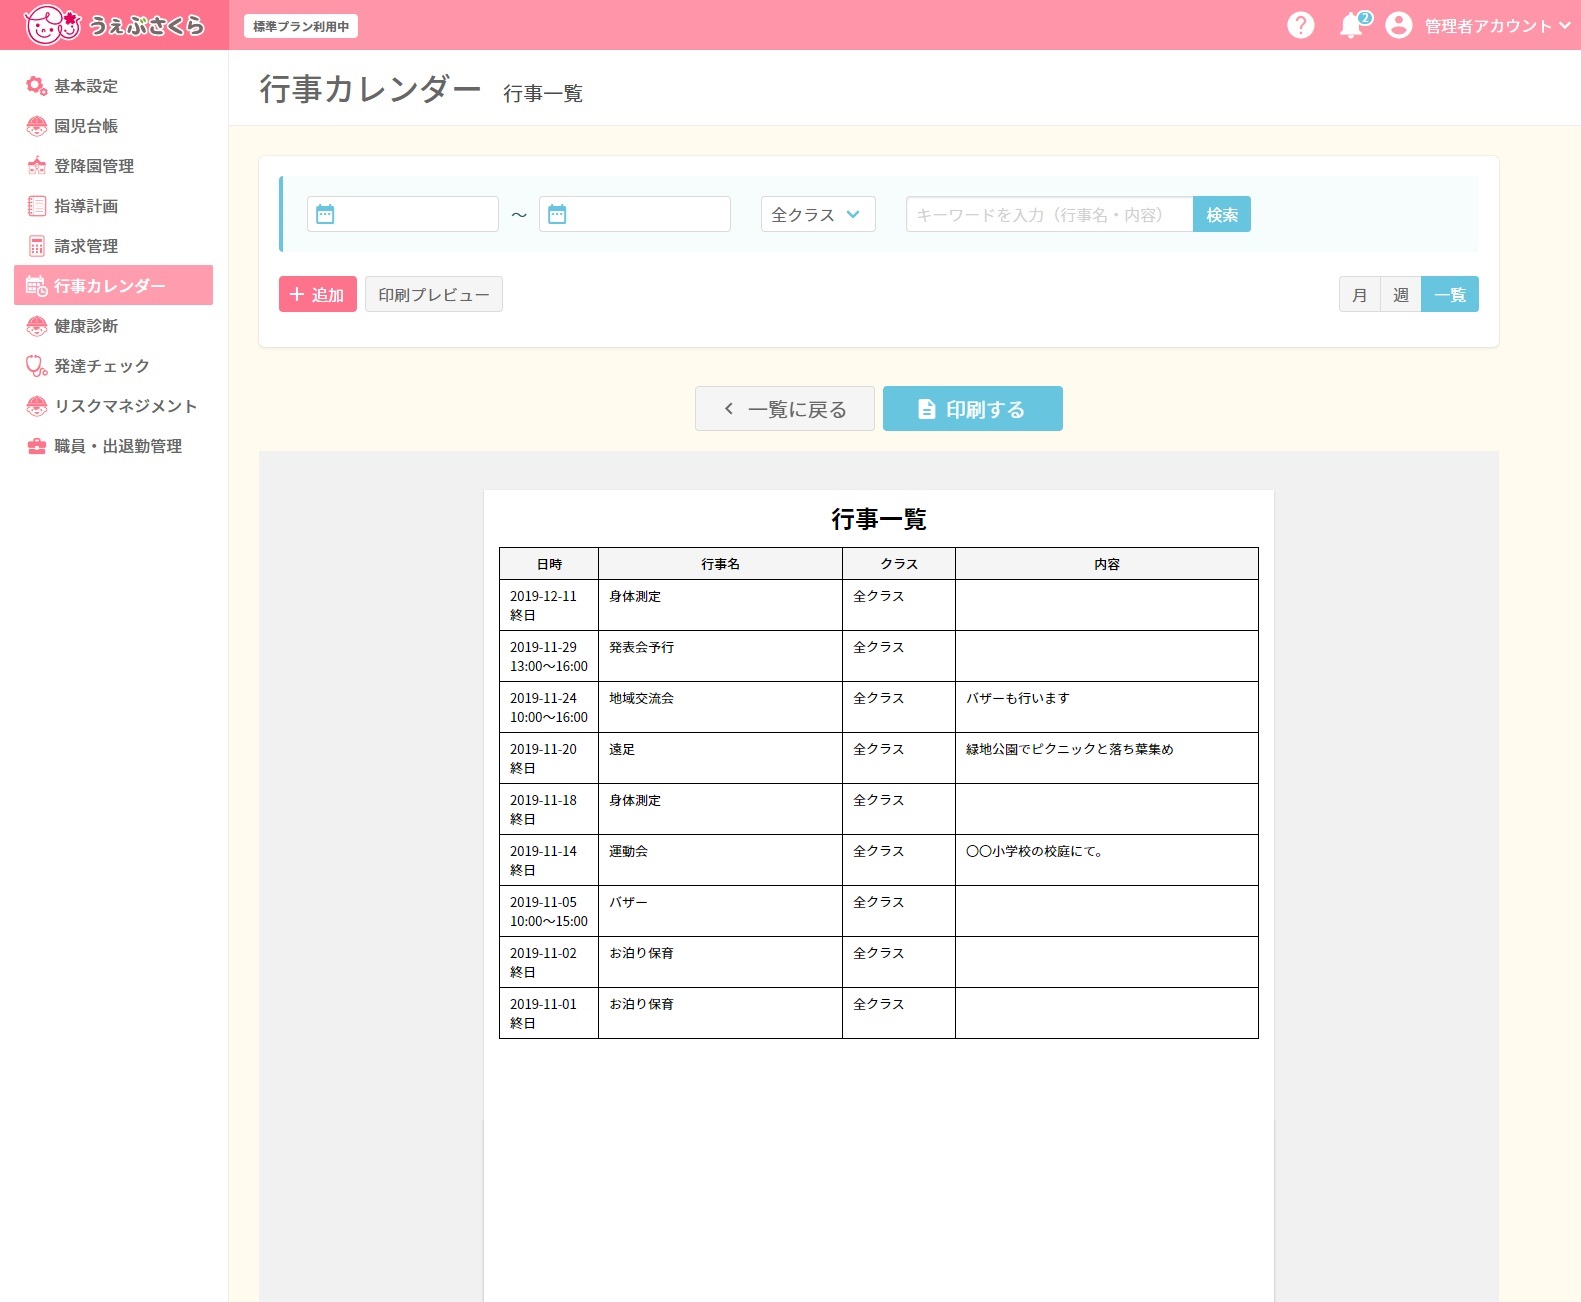This screenshot has width=1581, height=1302.
Task: Click the 地域交流会 event name
Action: coord(642,698)
